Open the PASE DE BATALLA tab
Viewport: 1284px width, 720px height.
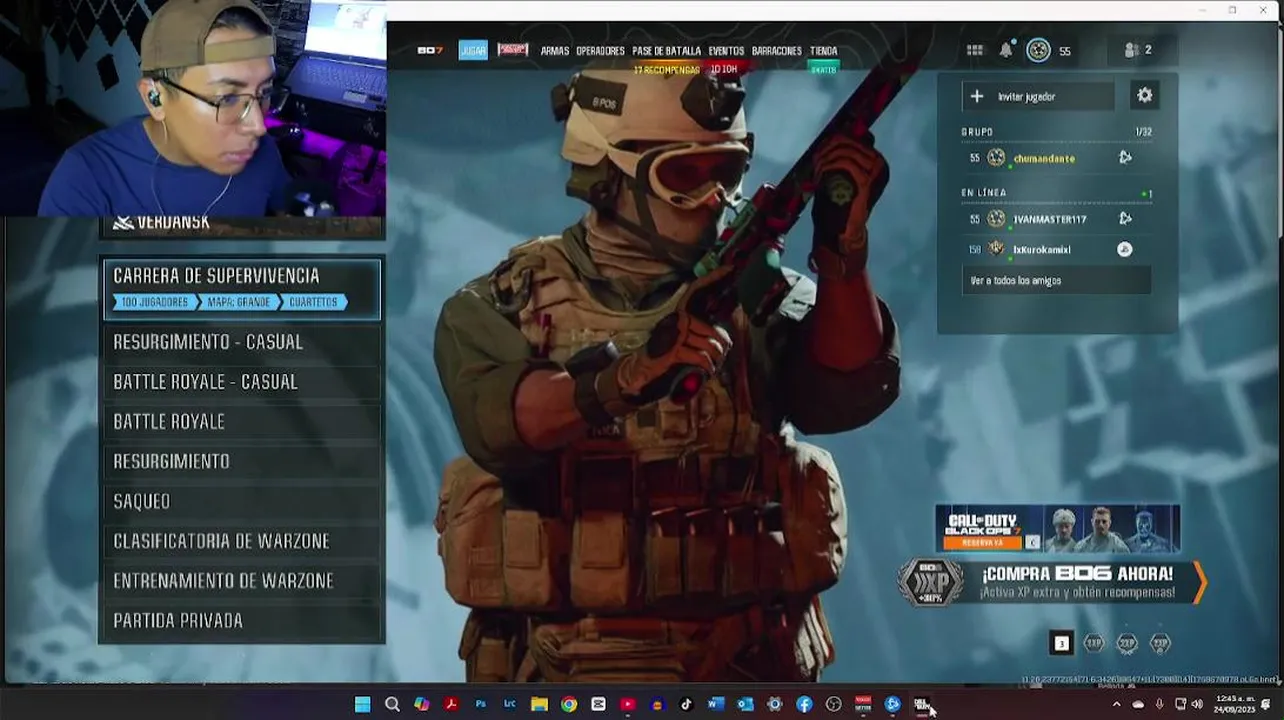pos(667,51)
